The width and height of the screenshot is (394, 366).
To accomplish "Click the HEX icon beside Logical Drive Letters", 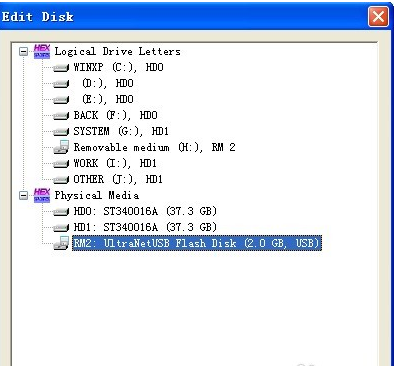I will (x=42, y=51).
